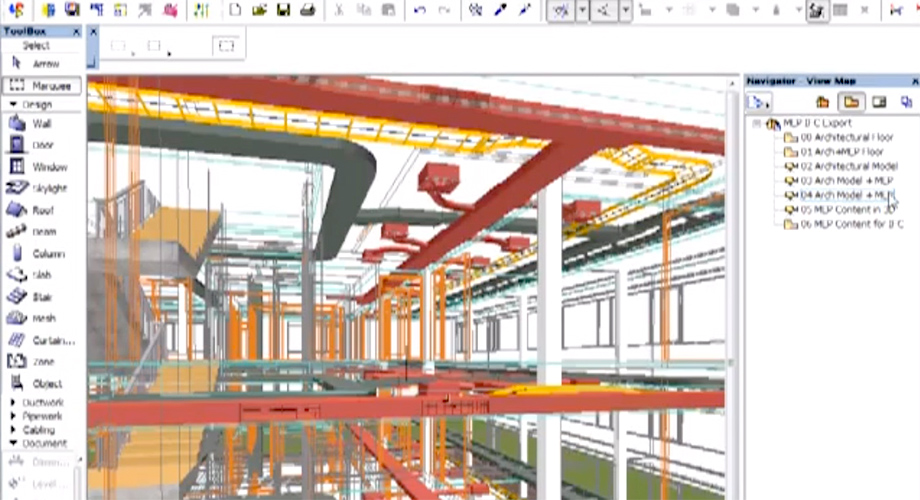
Task: Open dropdown arrow beside guide lines button
Action: (x=582, y=11)
